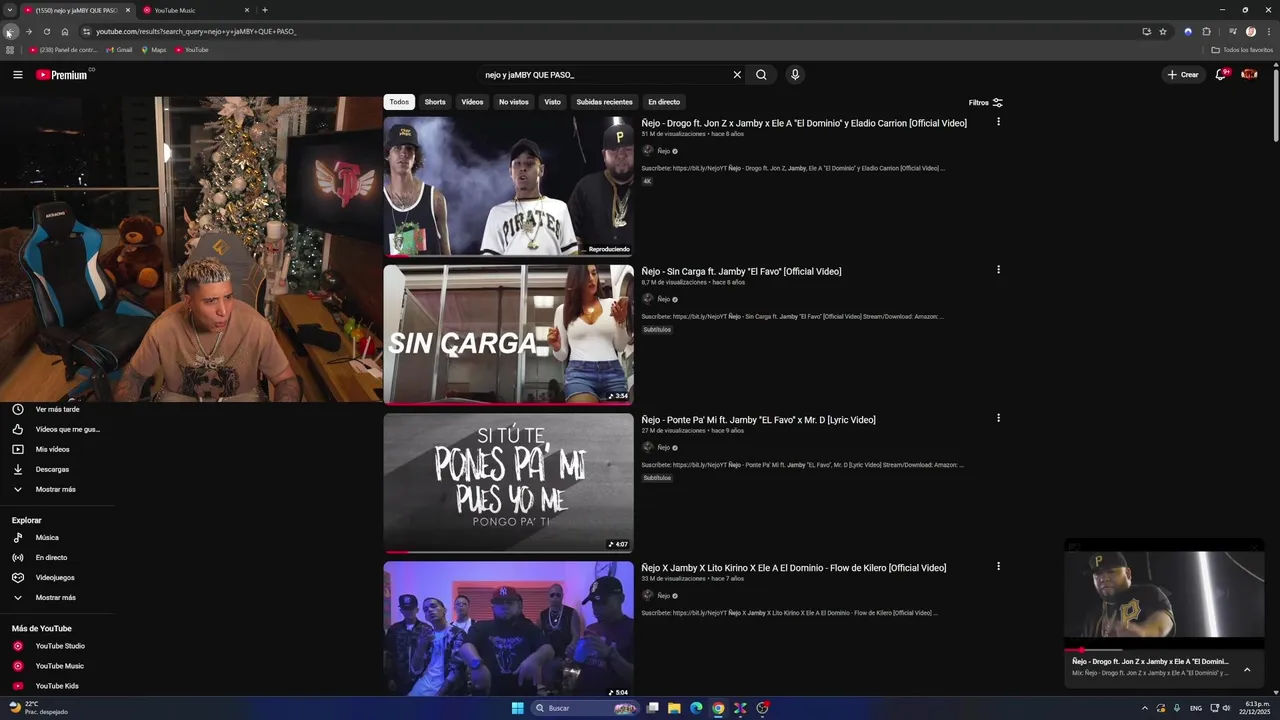This screenshot has width=1280, height=720.
Task: Select the Subidas recientes filter chip
Action: [604, 102]
